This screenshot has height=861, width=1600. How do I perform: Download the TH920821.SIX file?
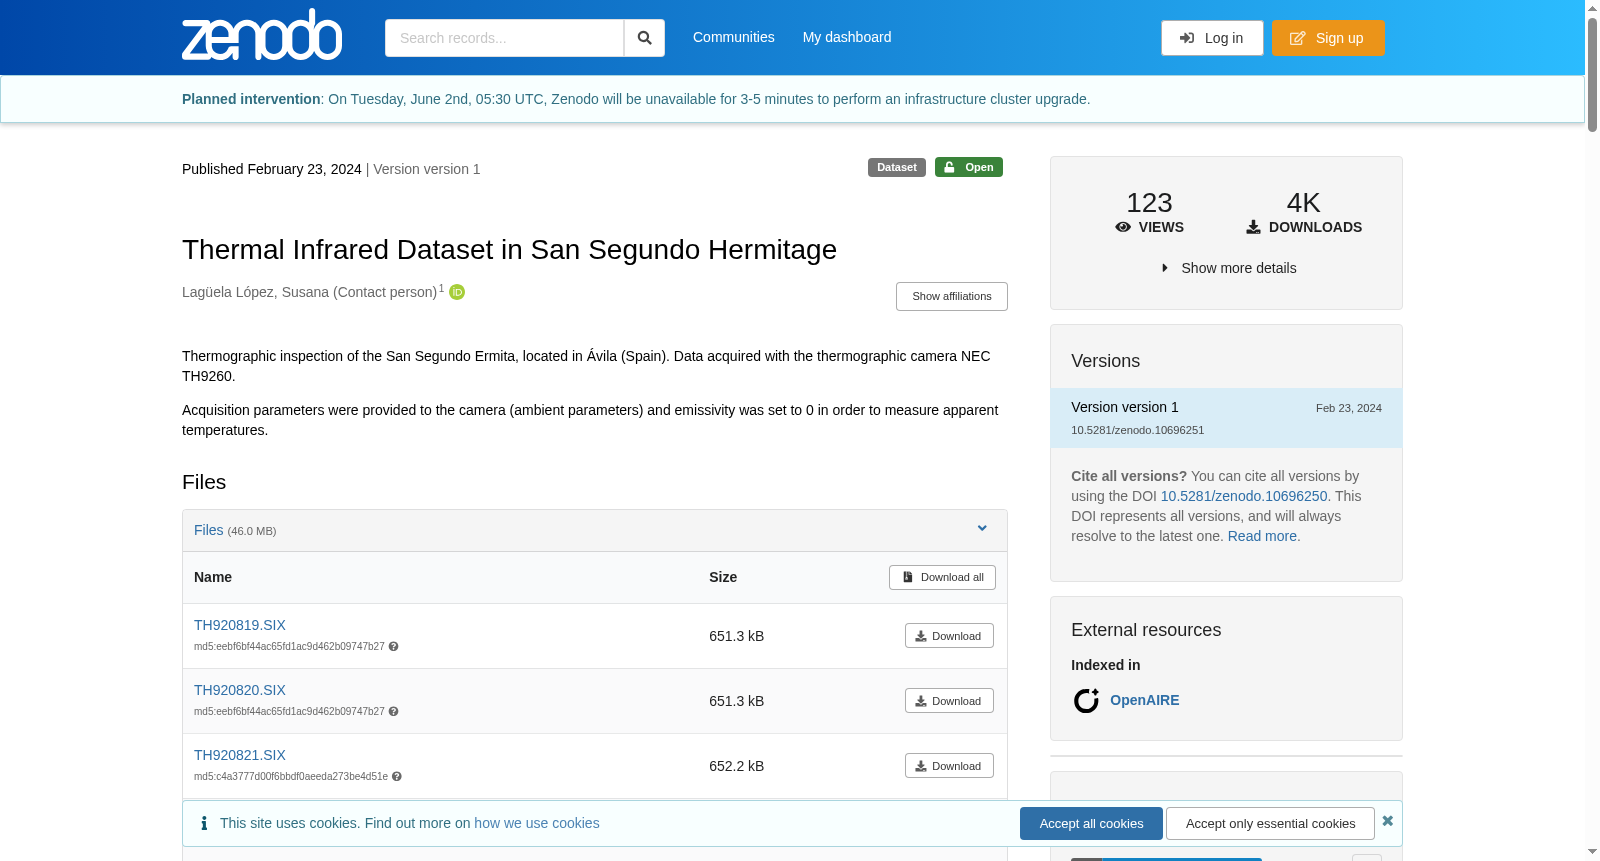(949, 766)
